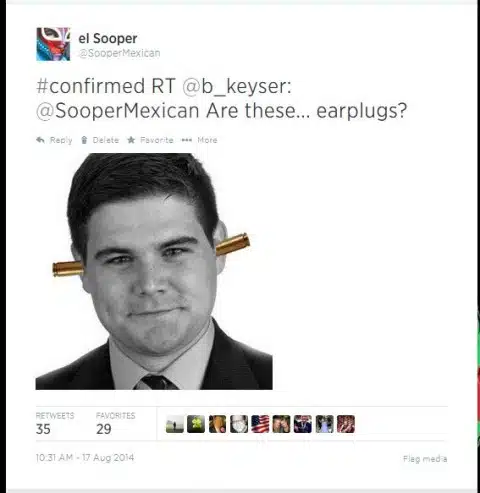Click the American flag avatar
480x493 pixels.
click(260, 424)
